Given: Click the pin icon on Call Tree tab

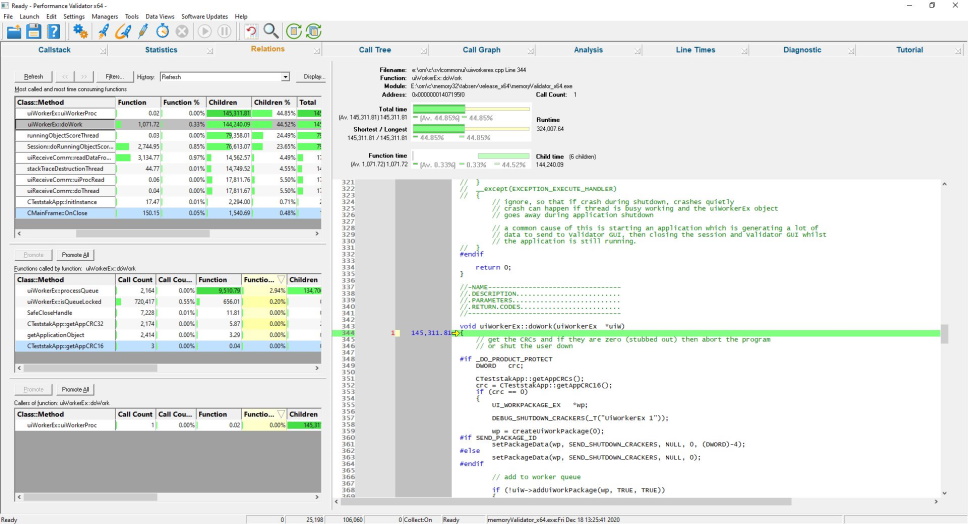Looking at the screenshot, I should [x=424, y=51].
